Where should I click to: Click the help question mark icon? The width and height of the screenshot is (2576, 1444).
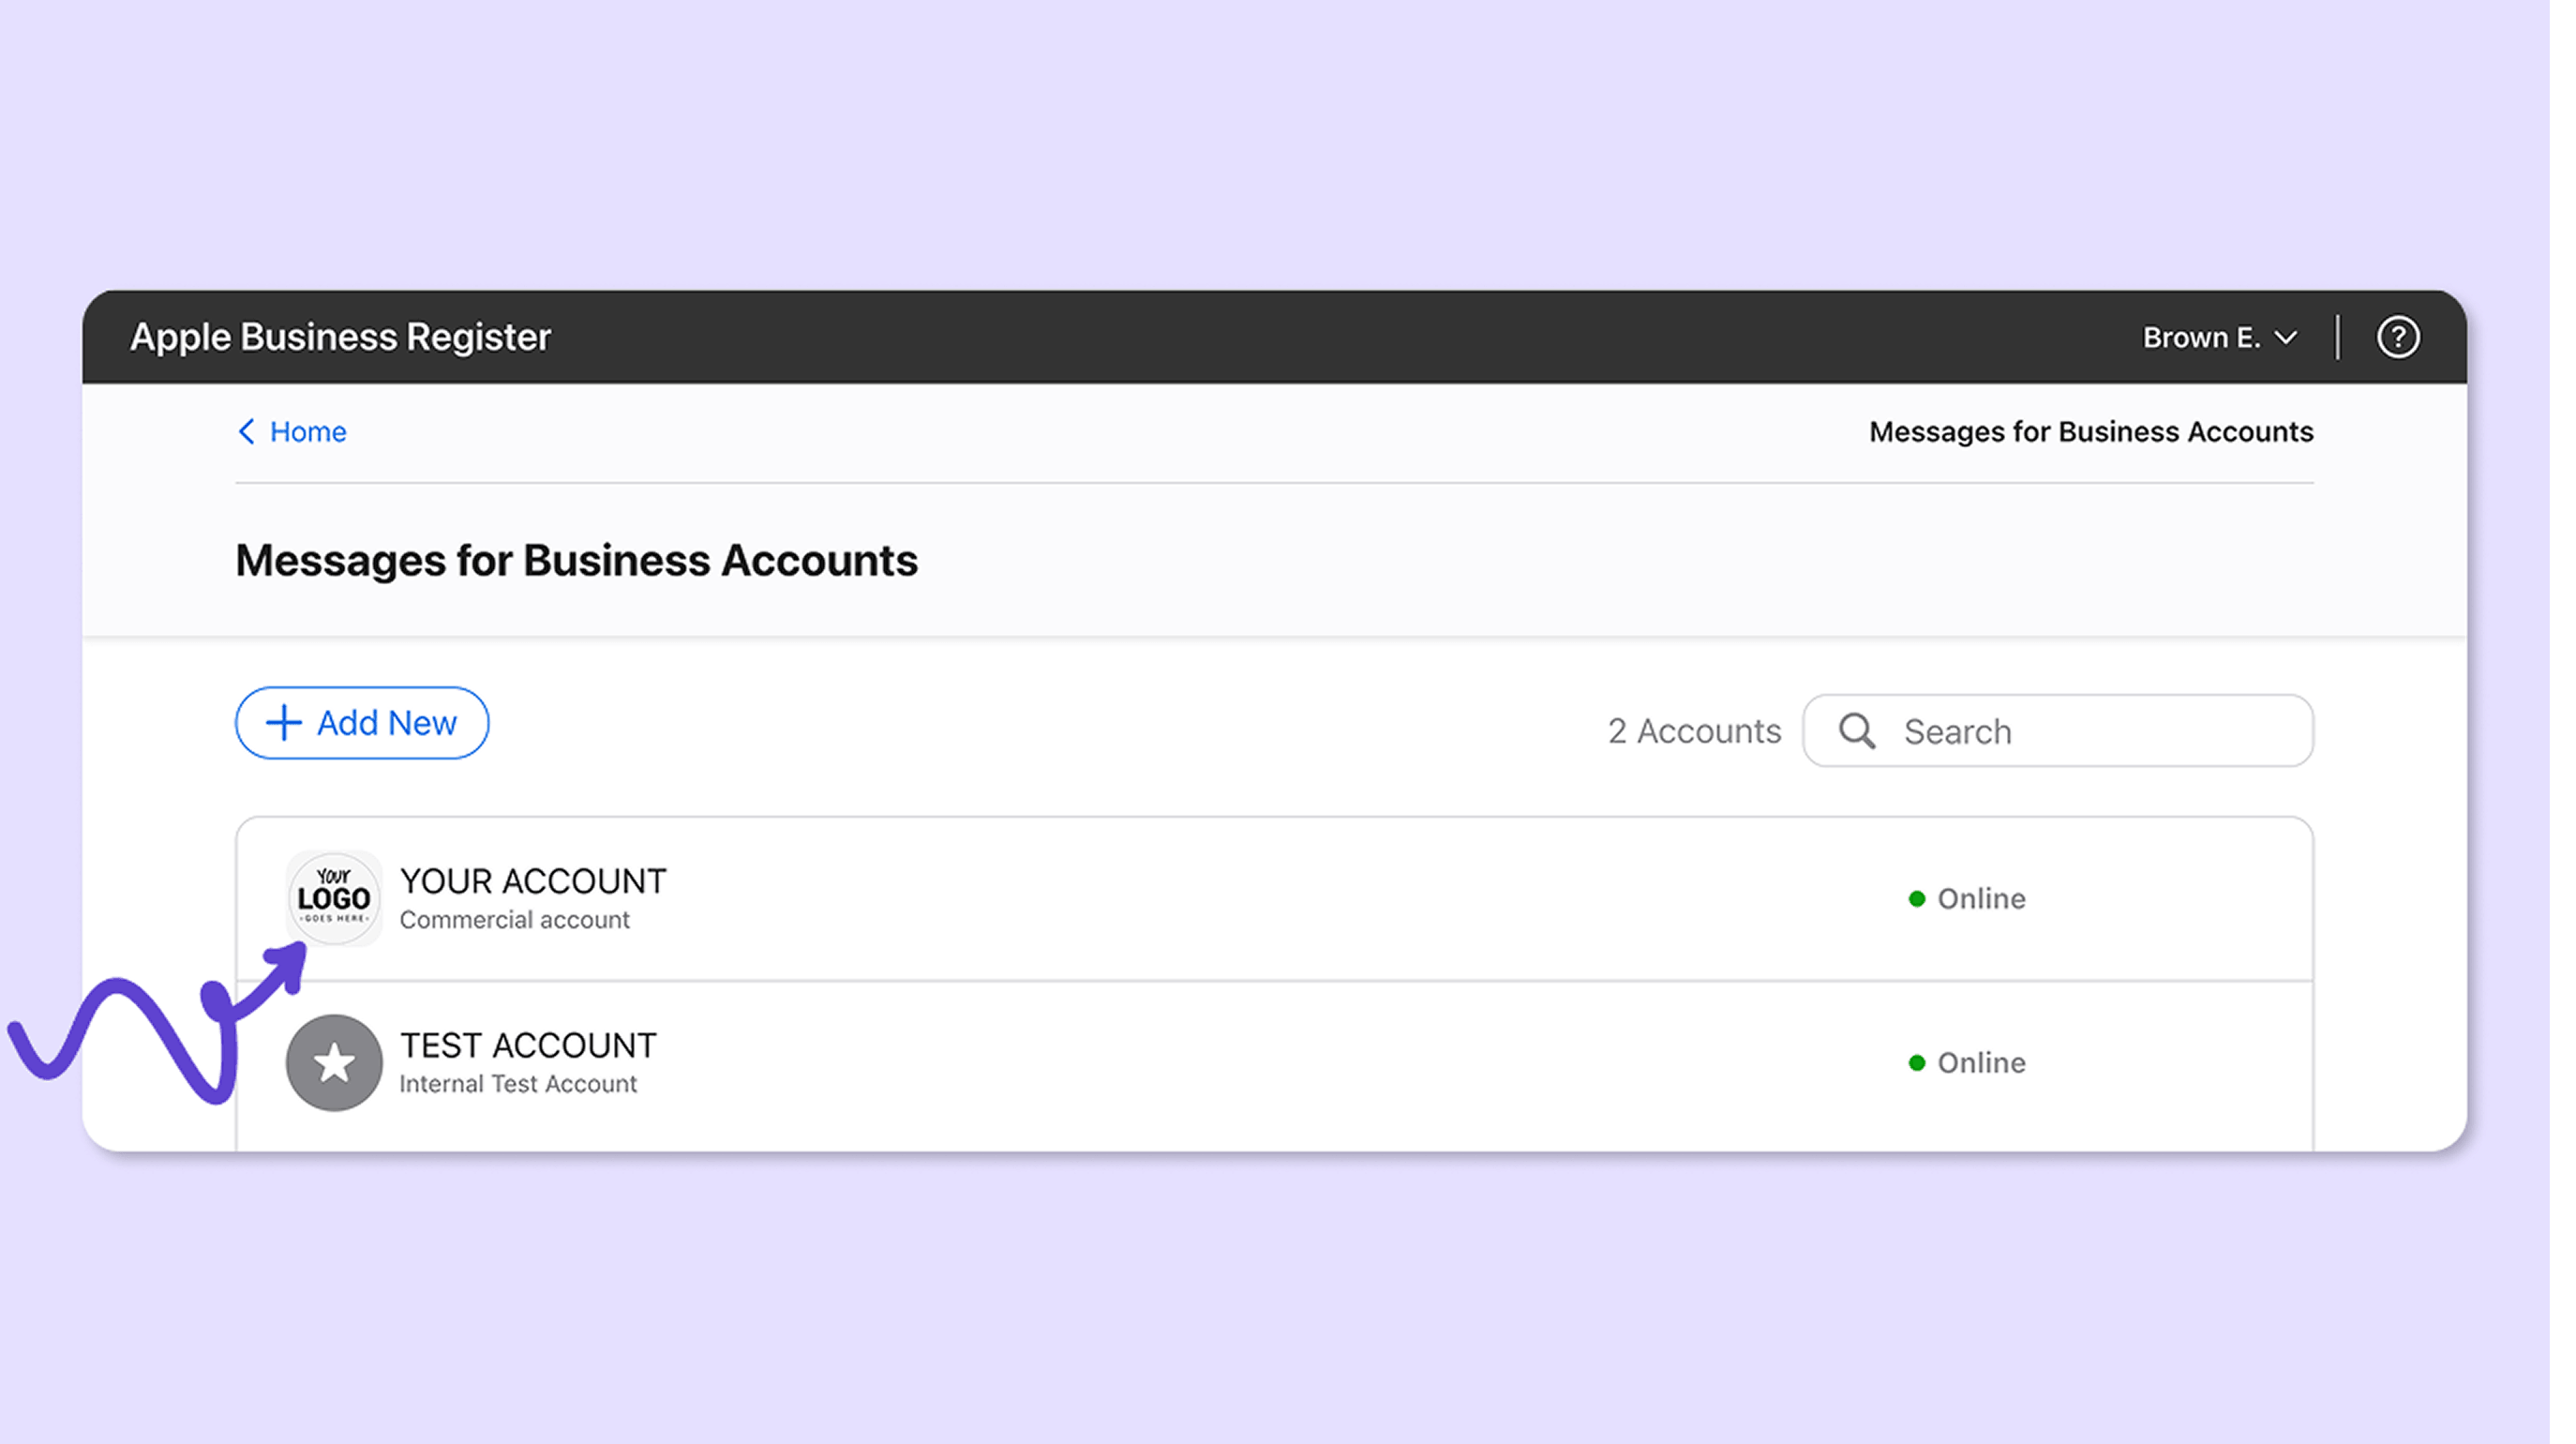click(2397, 337)
